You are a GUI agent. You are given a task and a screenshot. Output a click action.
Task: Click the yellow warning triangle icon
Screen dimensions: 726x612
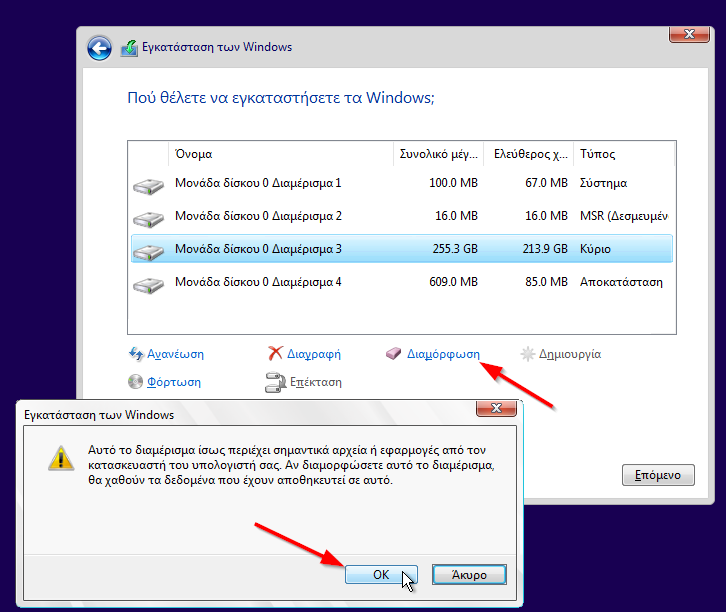(61, 458)
